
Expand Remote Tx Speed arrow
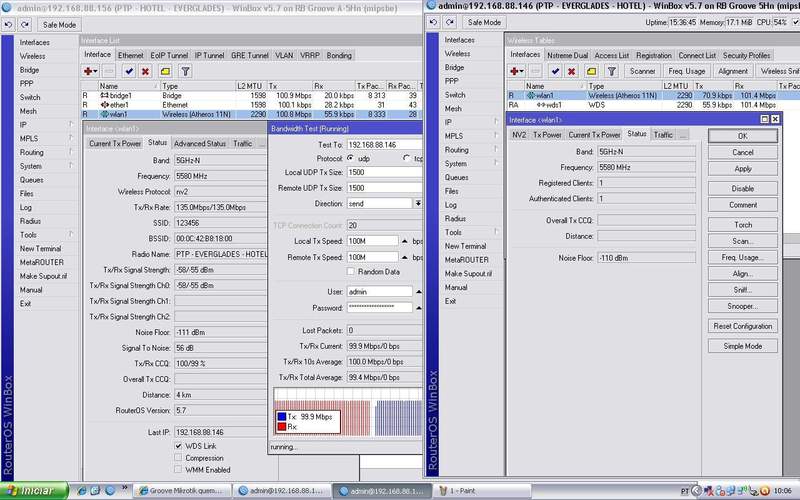coord(405,257)
